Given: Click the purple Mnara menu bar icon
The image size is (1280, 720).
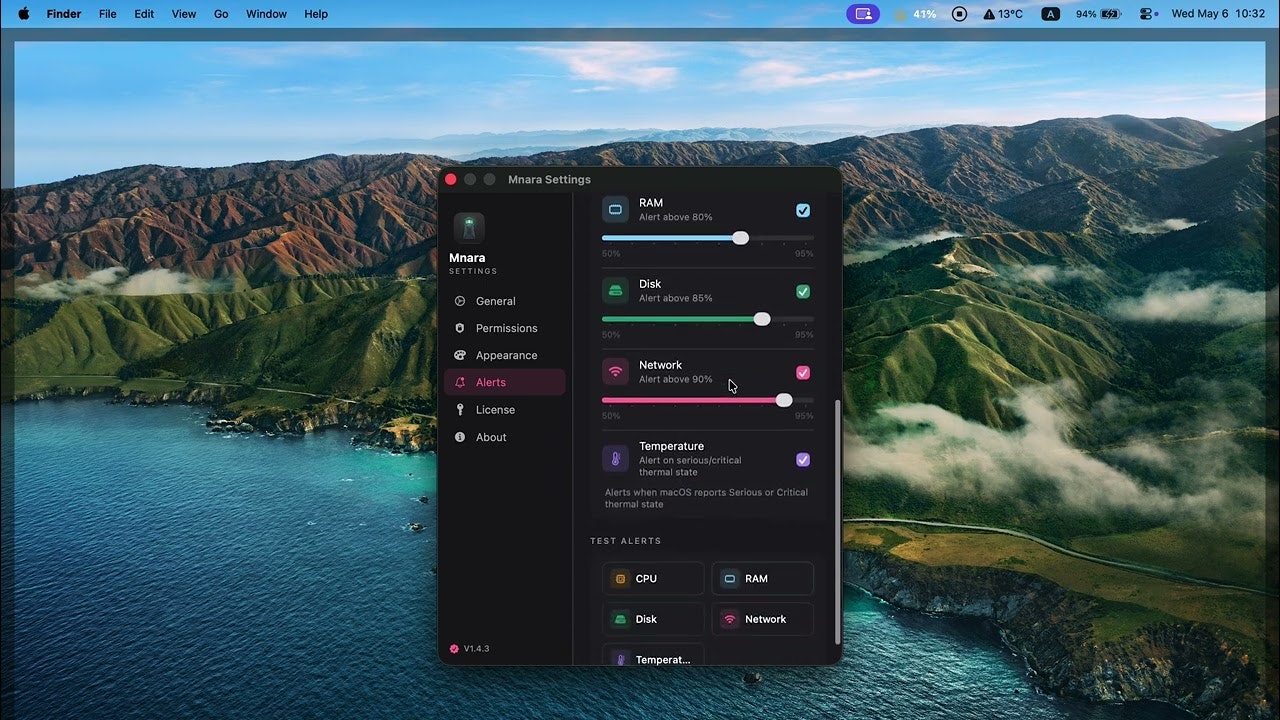Looking at the screenshot, I should tap(863, 14).
